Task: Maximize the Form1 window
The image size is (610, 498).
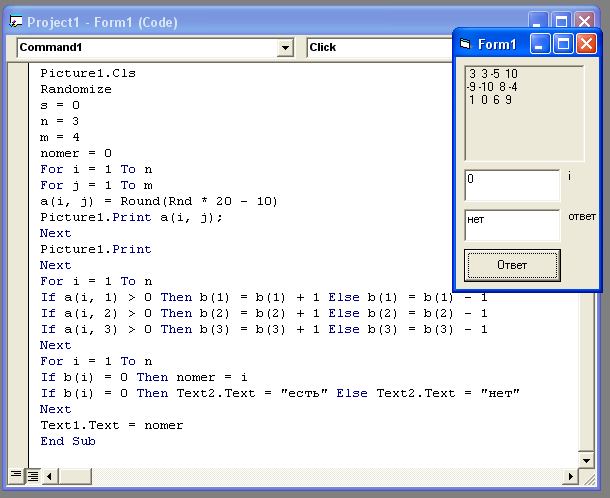Action: 563,43
